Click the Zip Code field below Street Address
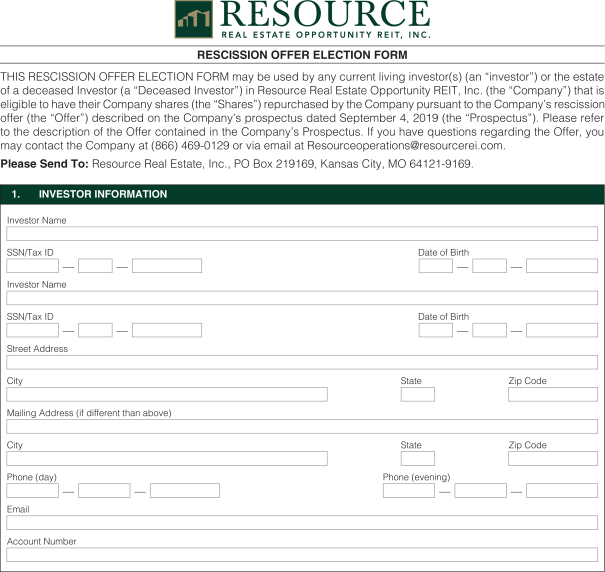The image size is (605, 572). point(552,394)
